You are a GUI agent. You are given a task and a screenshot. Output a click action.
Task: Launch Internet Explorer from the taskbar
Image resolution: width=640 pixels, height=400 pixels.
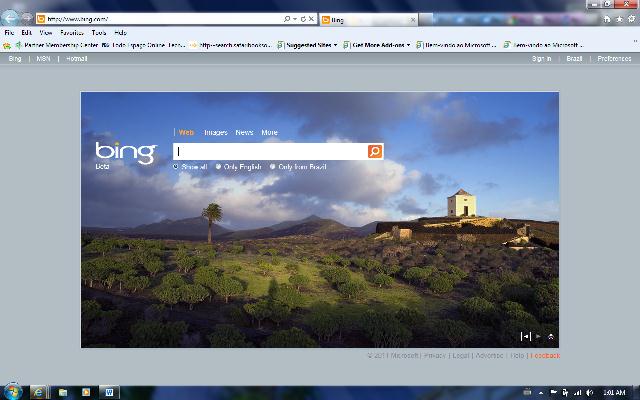[x=38, y=391]
